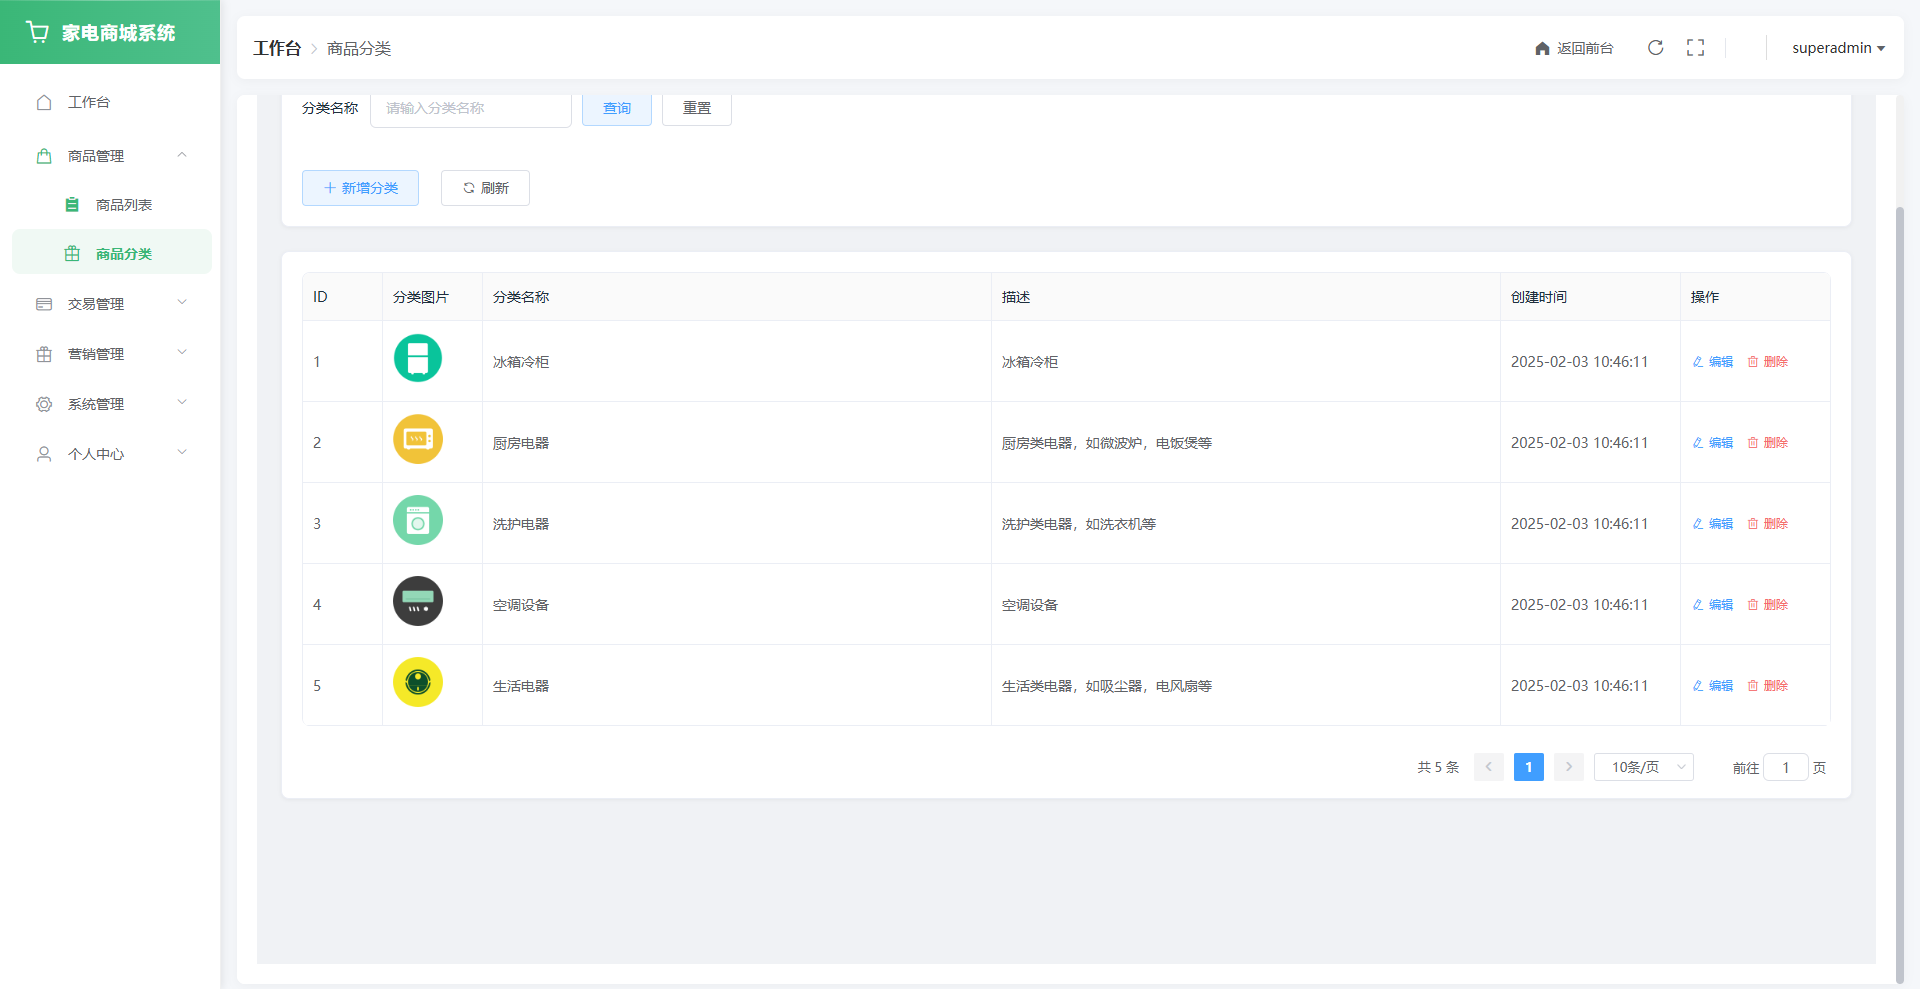Open the 10条/页 page size dropdown

coord(1643,767)
